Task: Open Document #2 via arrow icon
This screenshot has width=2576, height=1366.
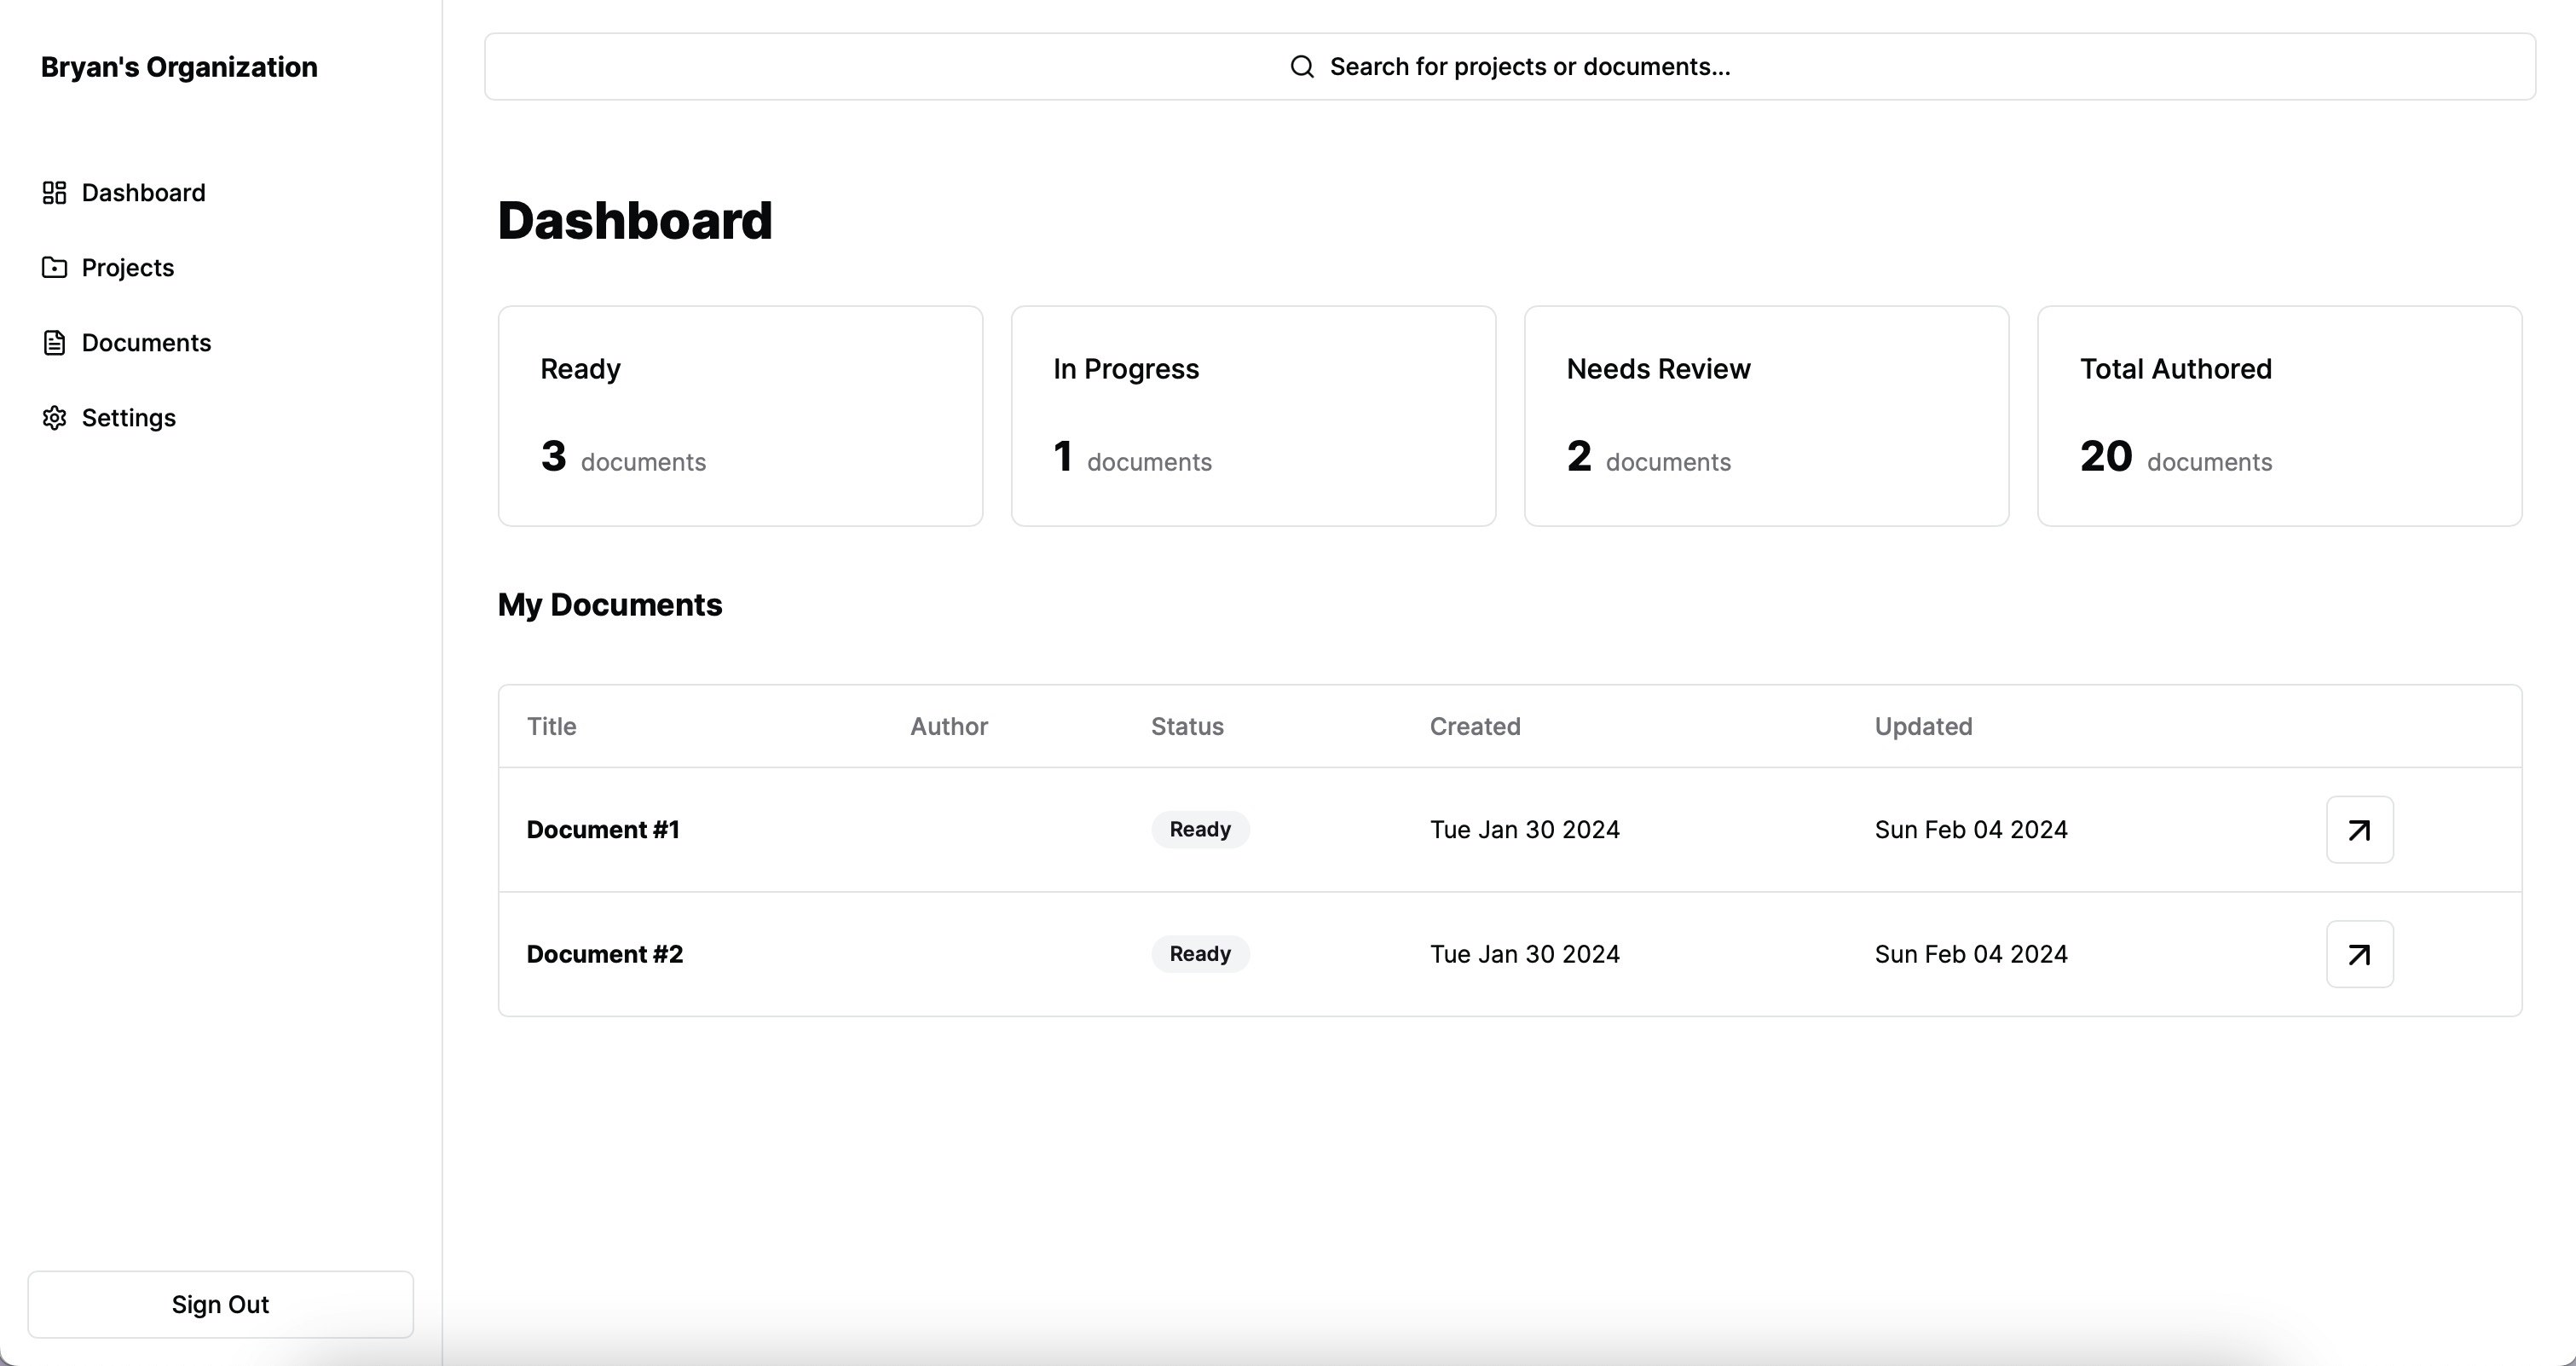Action: point(2359,955)
